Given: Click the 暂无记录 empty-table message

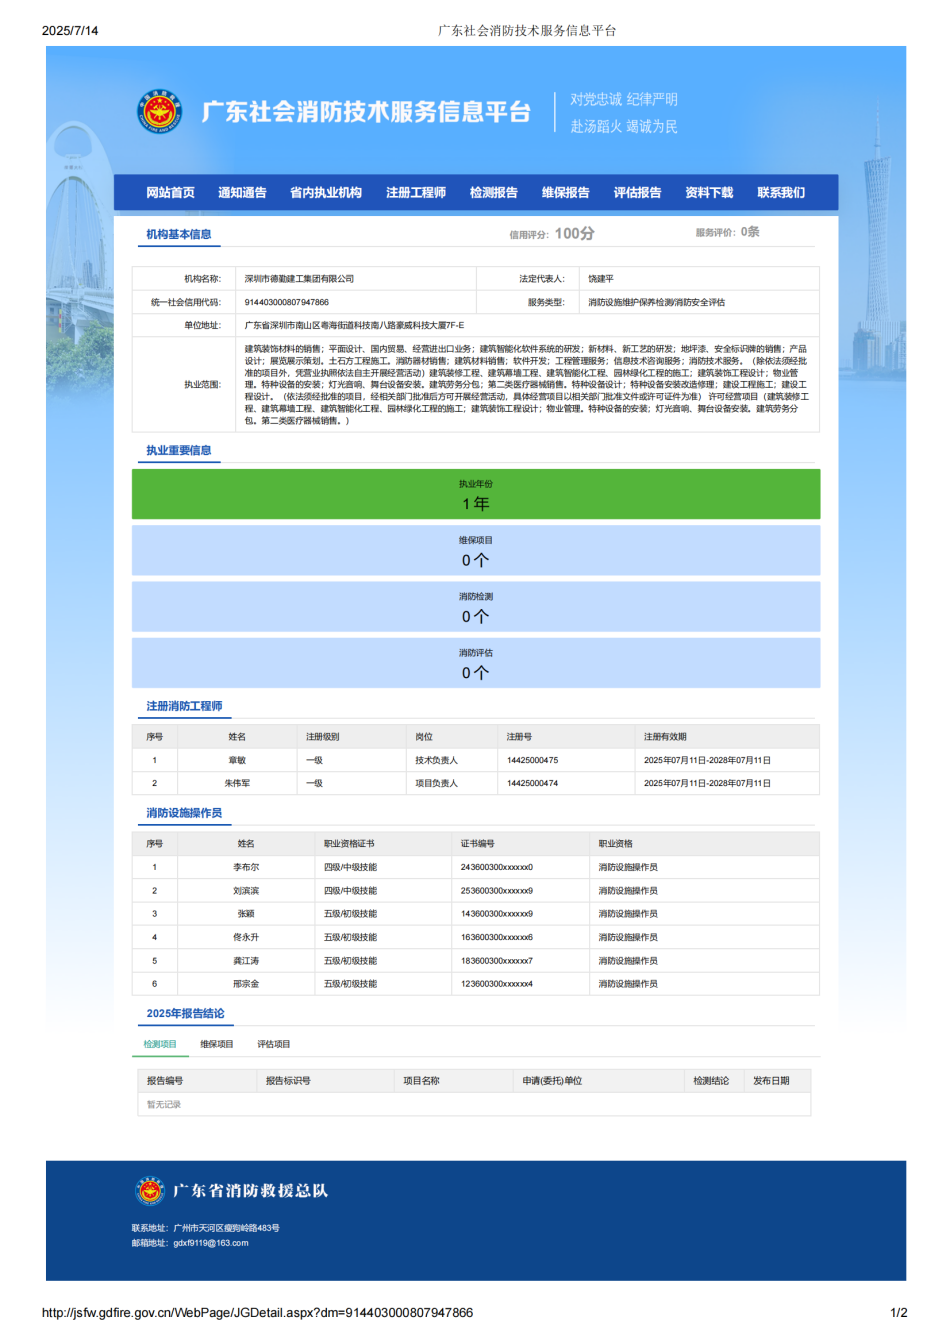Looking at the screenshot, I should coord(164,1104).
